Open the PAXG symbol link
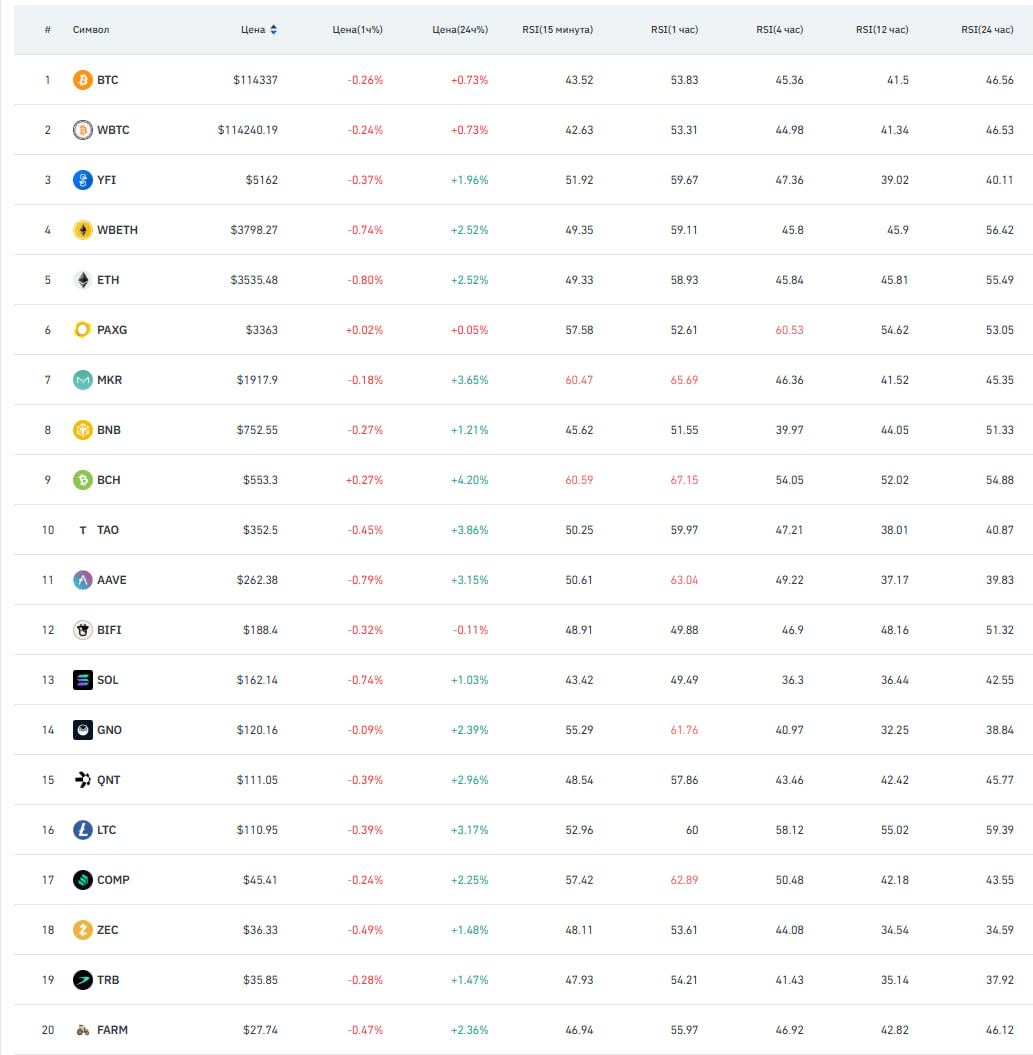This screenshot has height=1055, width=1033. tap(112, 330)
